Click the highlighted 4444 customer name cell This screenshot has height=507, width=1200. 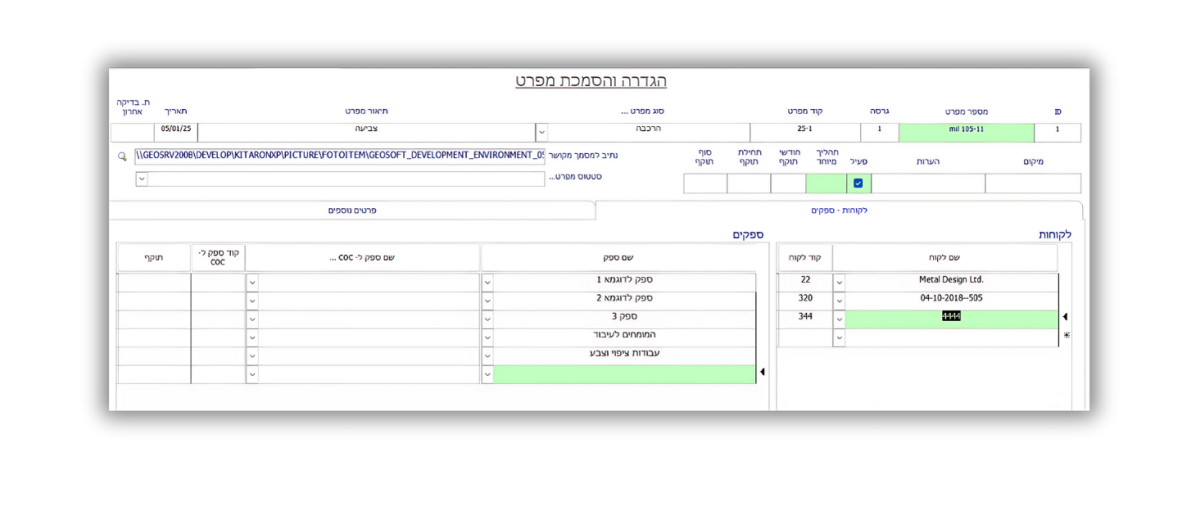[x=952, y=319]
